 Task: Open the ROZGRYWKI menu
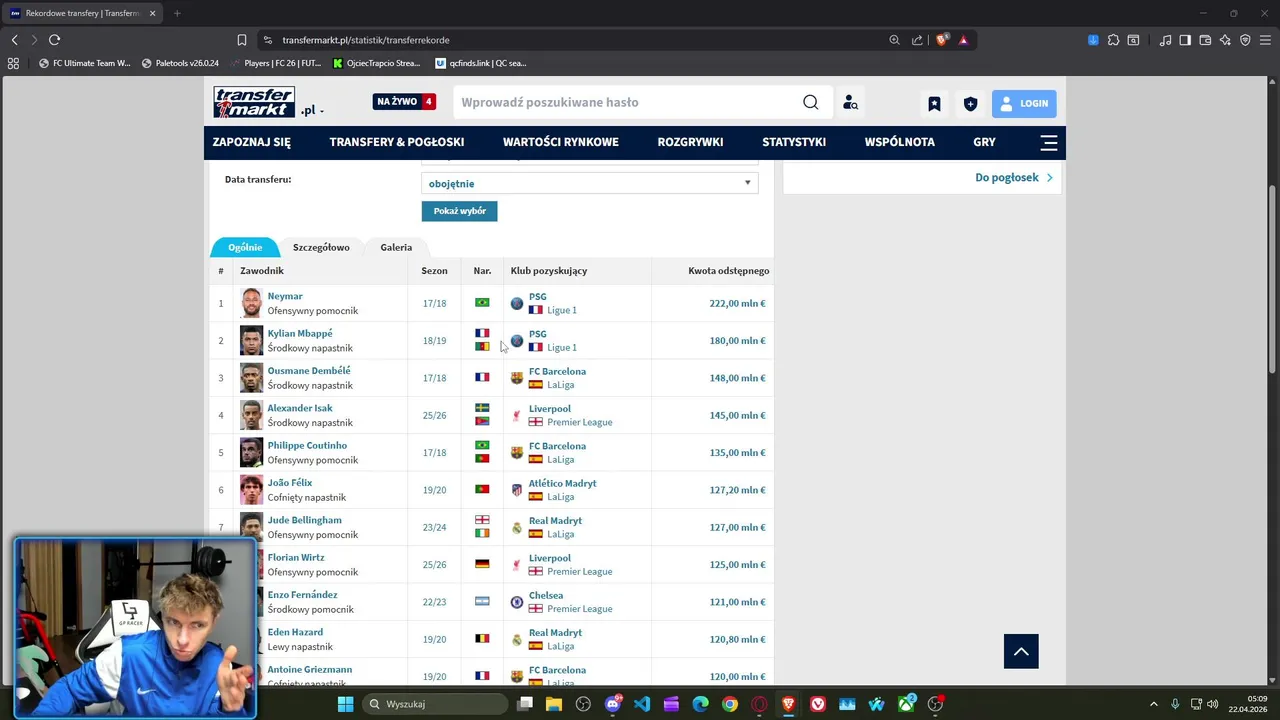coord(690,142)
